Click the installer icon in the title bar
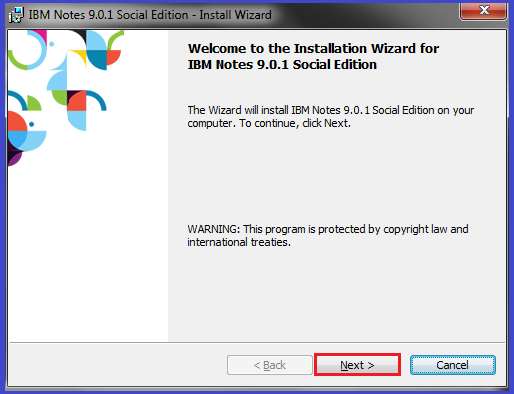This screenshot has height=394, width=514. (x=16, y=15)
